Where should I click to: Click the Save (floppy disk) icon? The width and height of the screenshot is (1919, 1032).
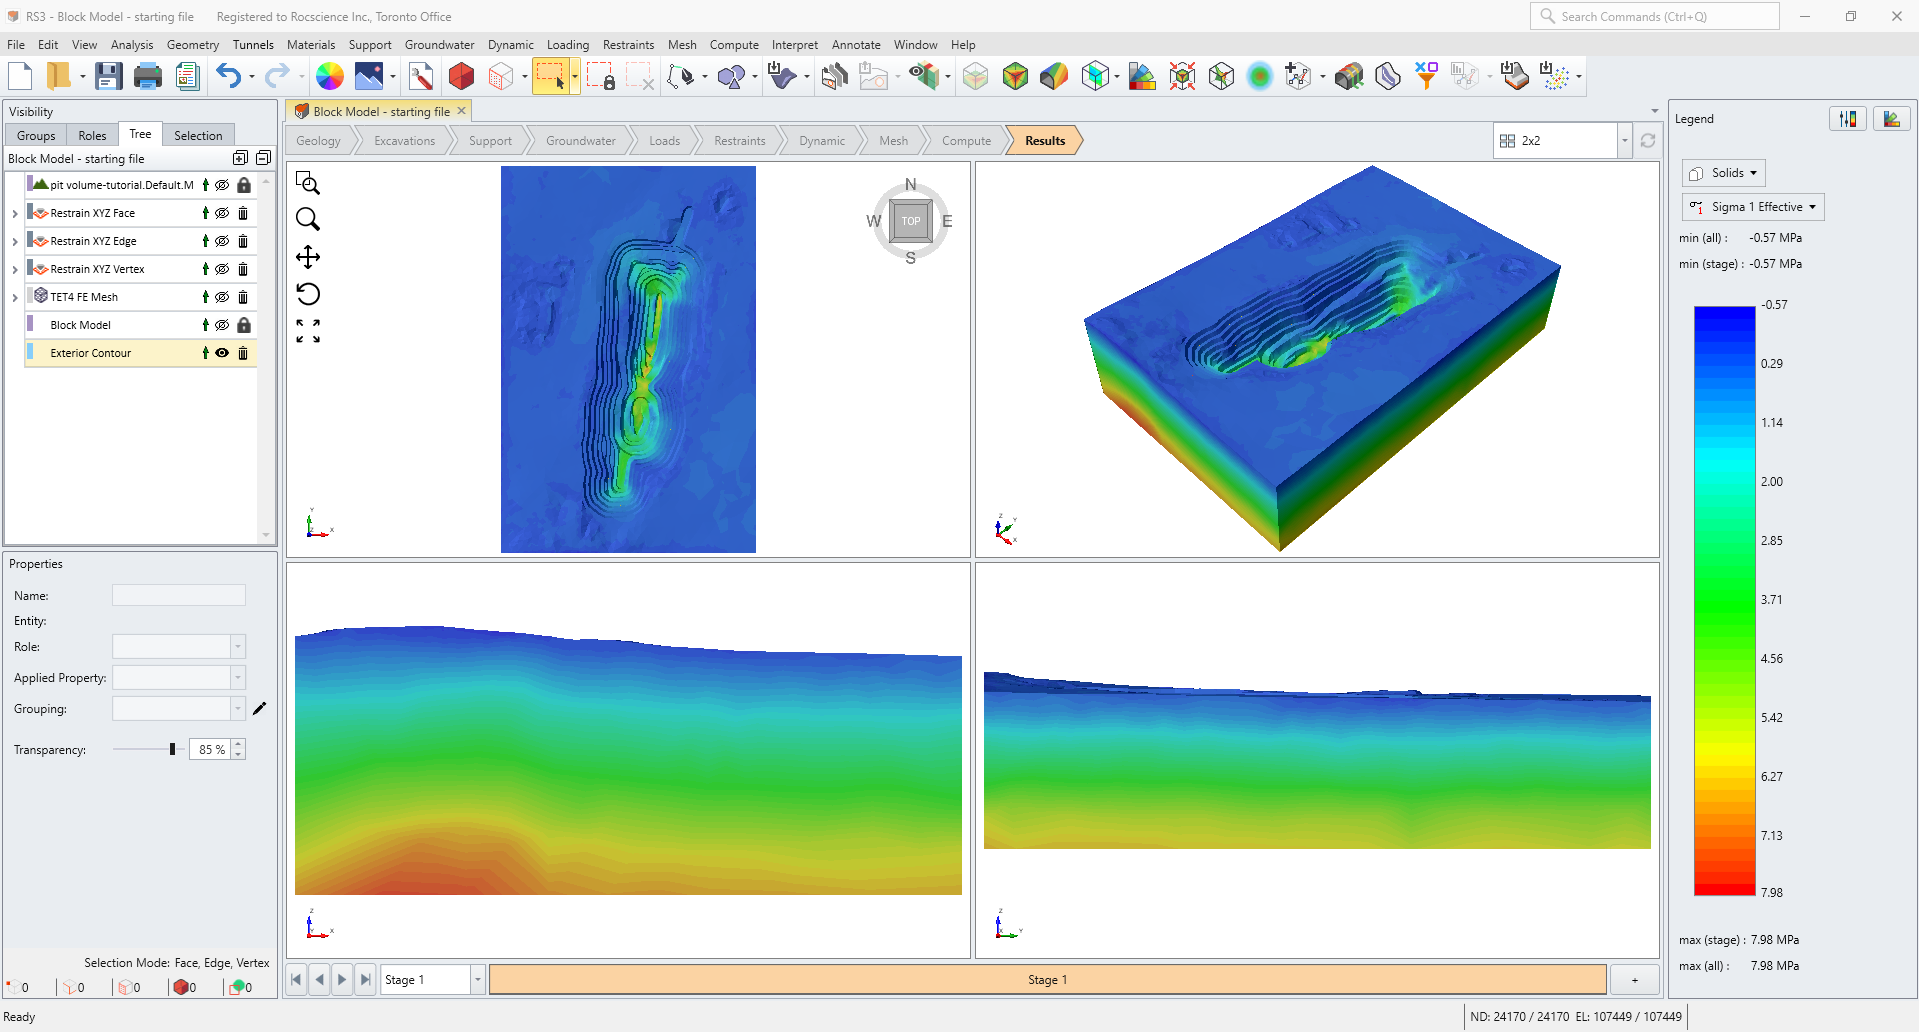point(108,76)
